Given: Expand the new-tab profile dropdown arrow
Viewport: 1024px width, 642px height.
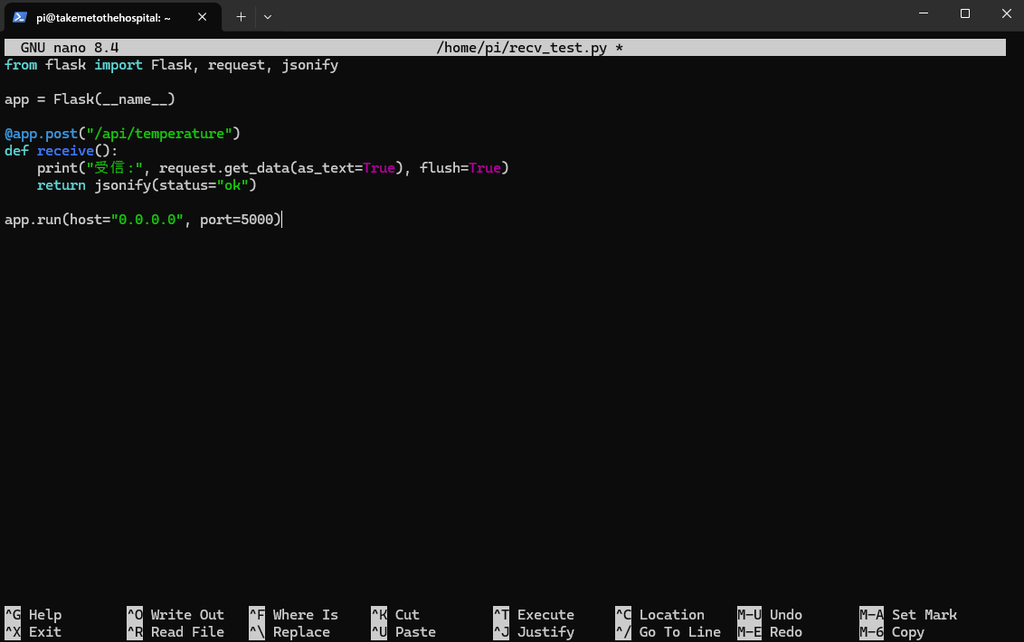Looking at the screenshot, I should 268,17.
